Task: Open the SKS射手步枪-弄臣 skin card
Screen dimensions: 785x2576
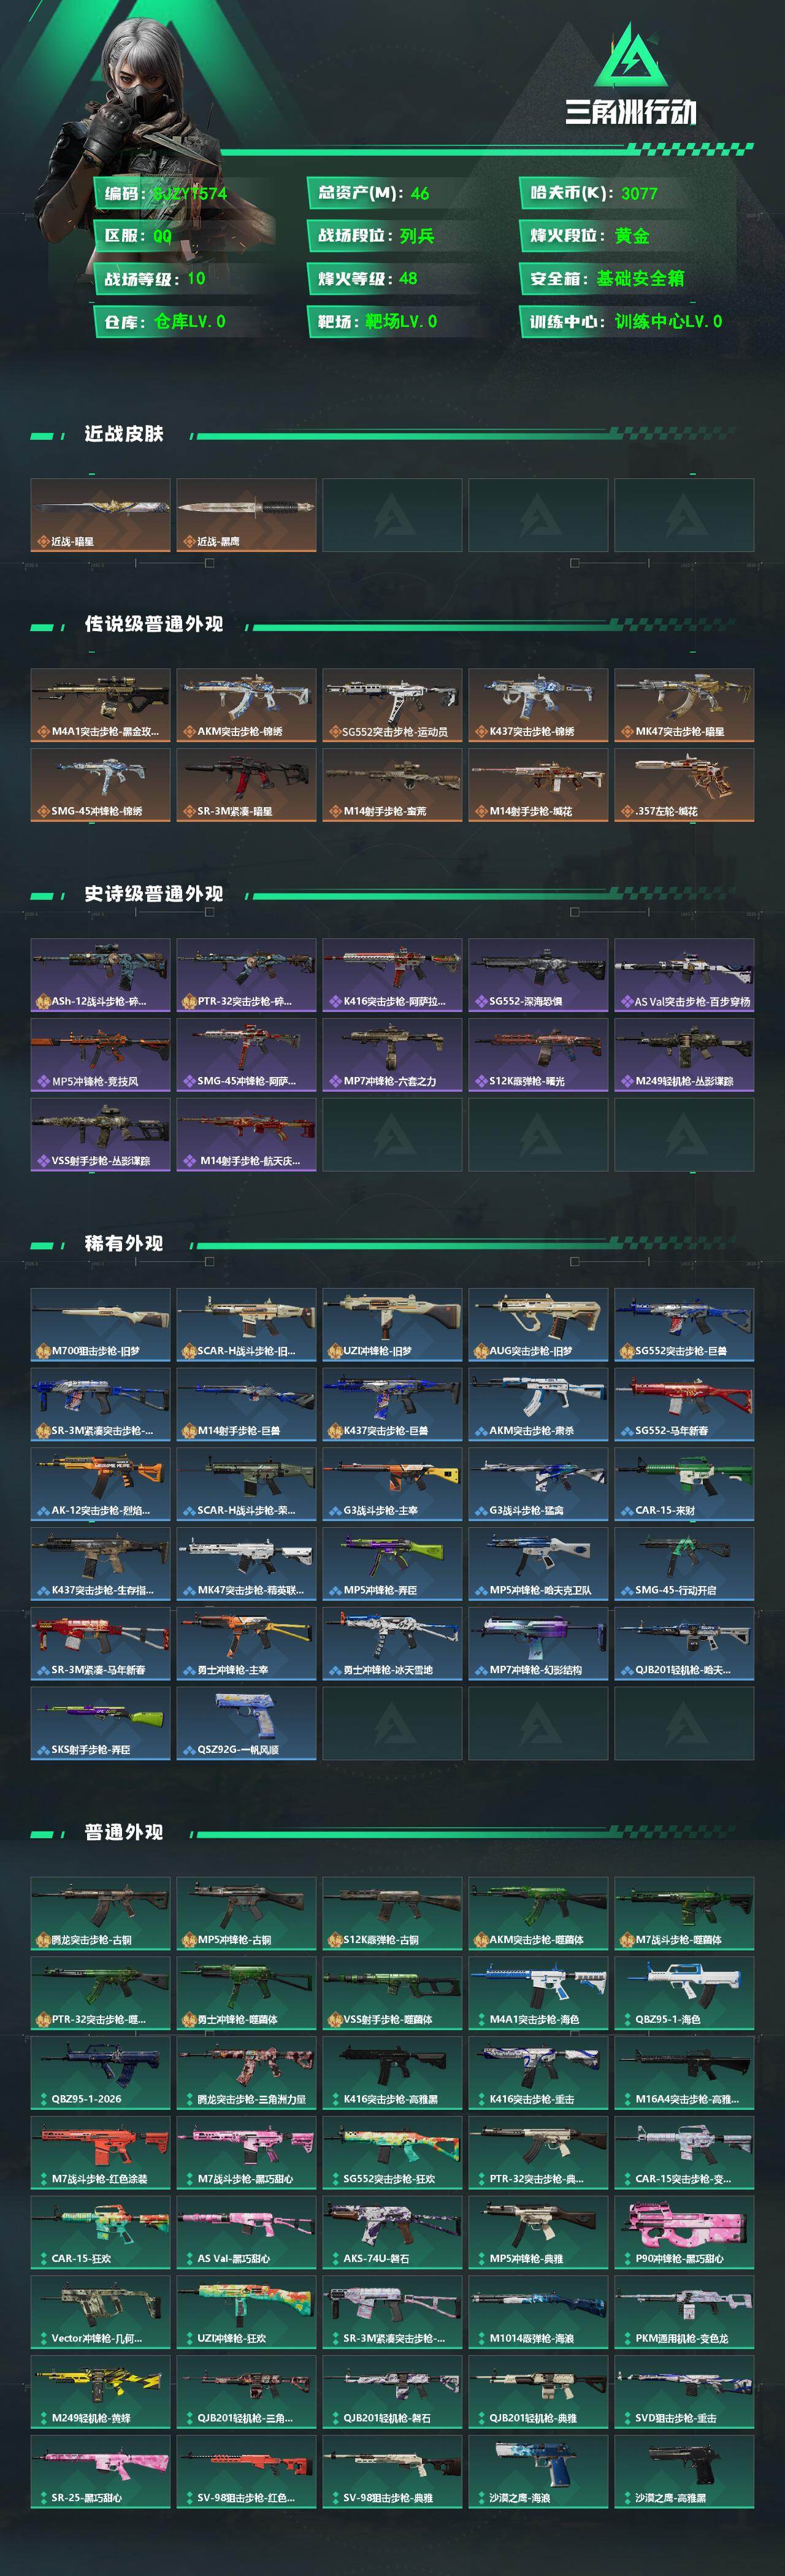Action: click(x=100, y=1723)
